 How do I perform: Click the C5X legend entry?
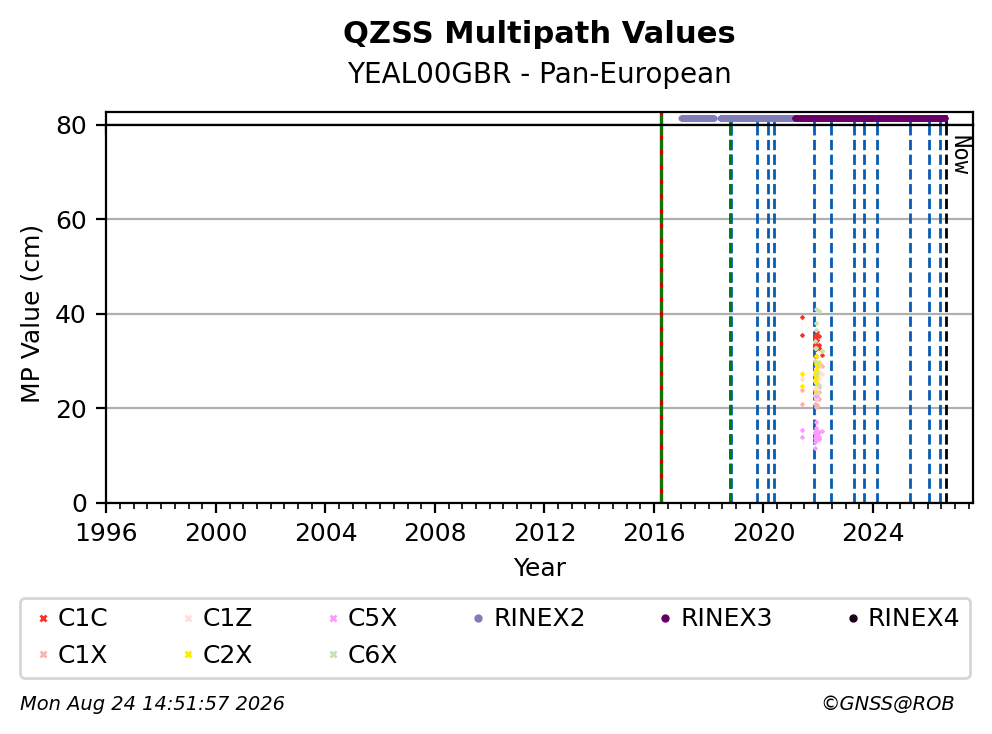point(363,618)
